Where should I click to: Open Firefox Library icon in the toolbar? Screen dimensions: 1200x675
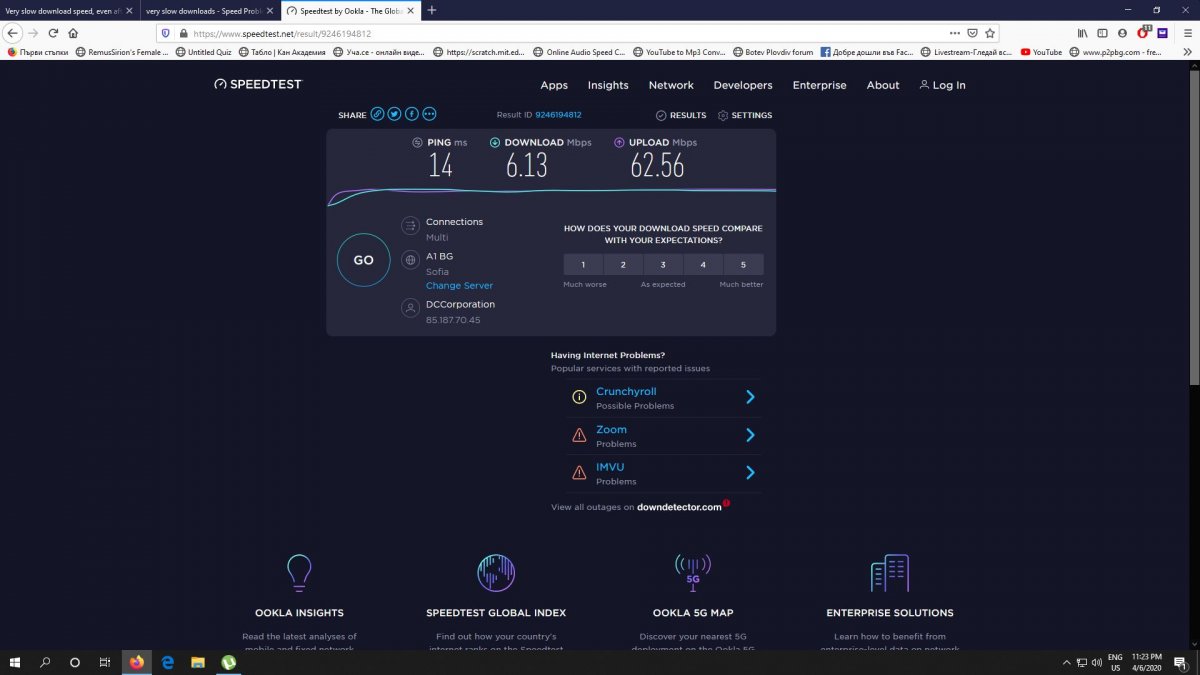tap(1082, 33)
